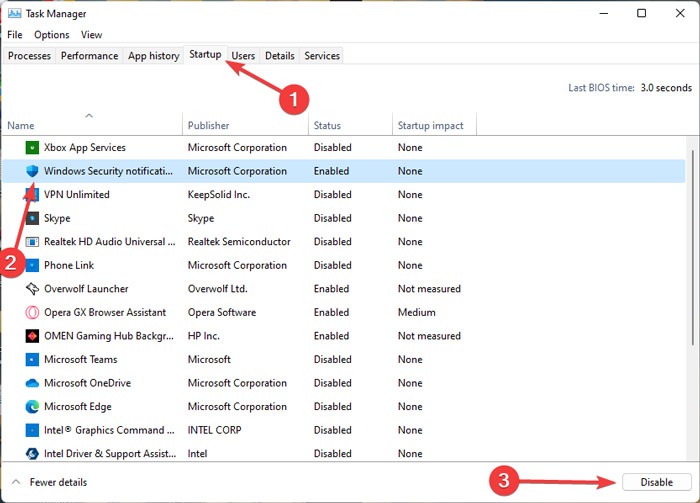Sort by the Publisher column header
Viewport: 700px width, 503px height.
point(245,124)
